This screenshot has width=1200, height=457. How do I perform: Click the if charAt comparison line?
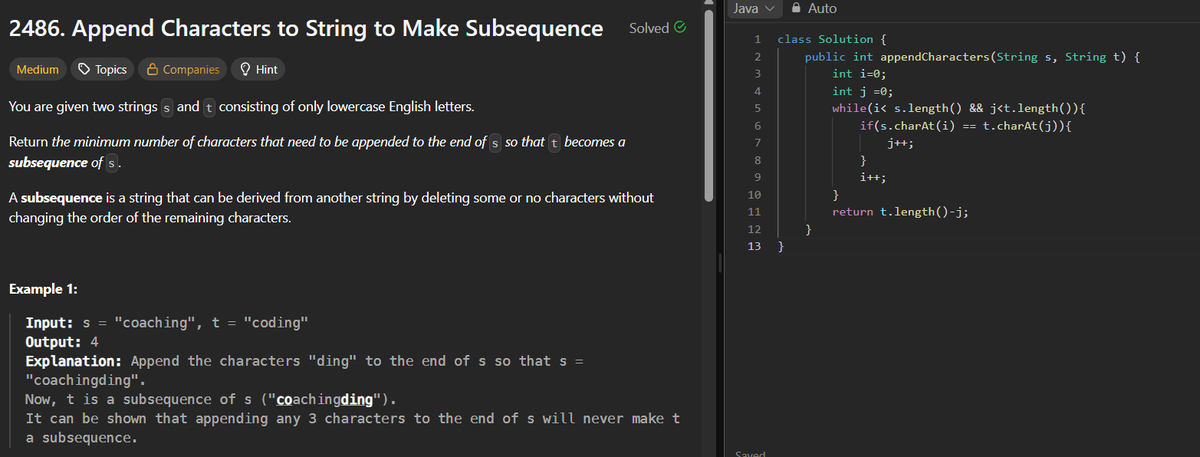[x=967, y=126]
